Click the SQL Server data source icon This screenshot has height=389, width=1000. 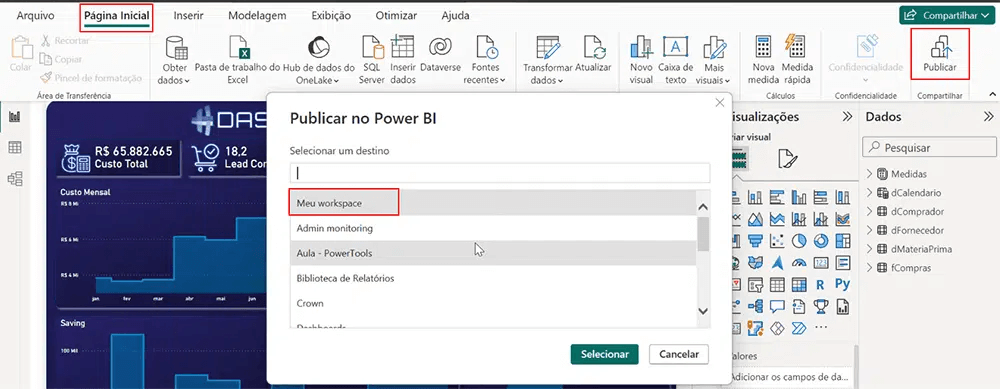pyautogui.click(x=372, y=47)
